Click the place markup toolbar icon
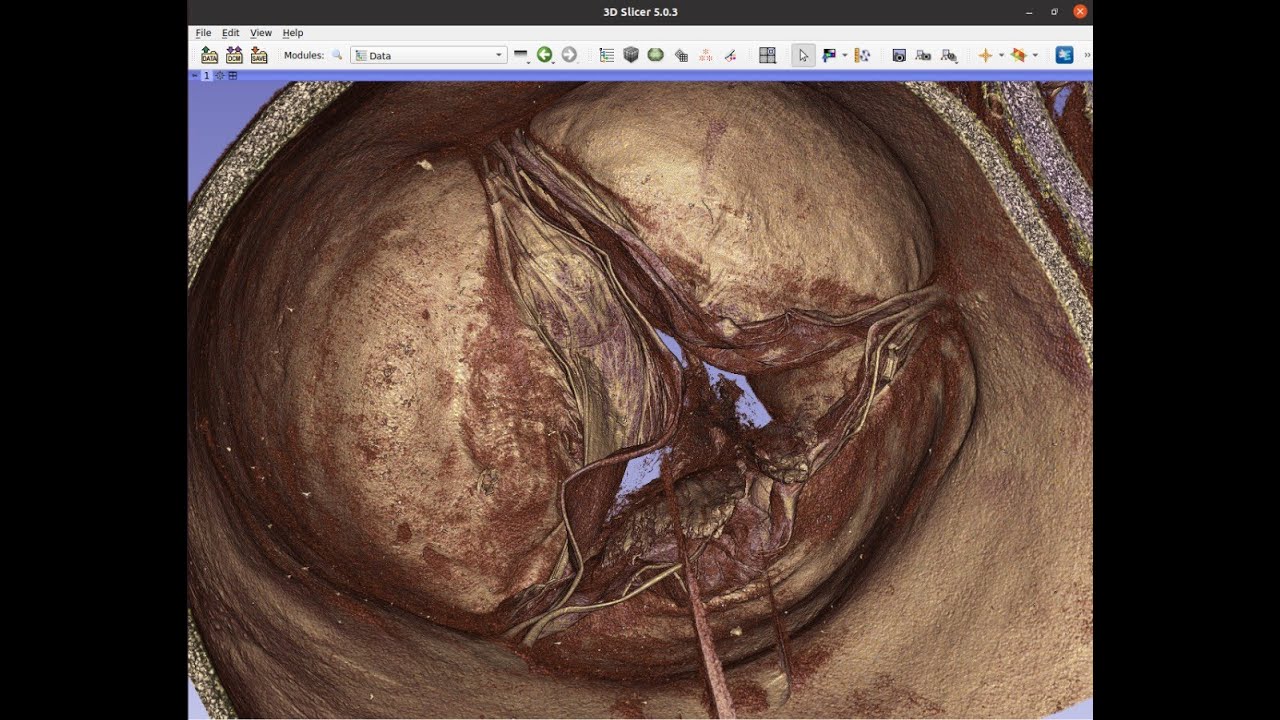The width and height of the screenshot is (1280, 720). tap(862, 55)
